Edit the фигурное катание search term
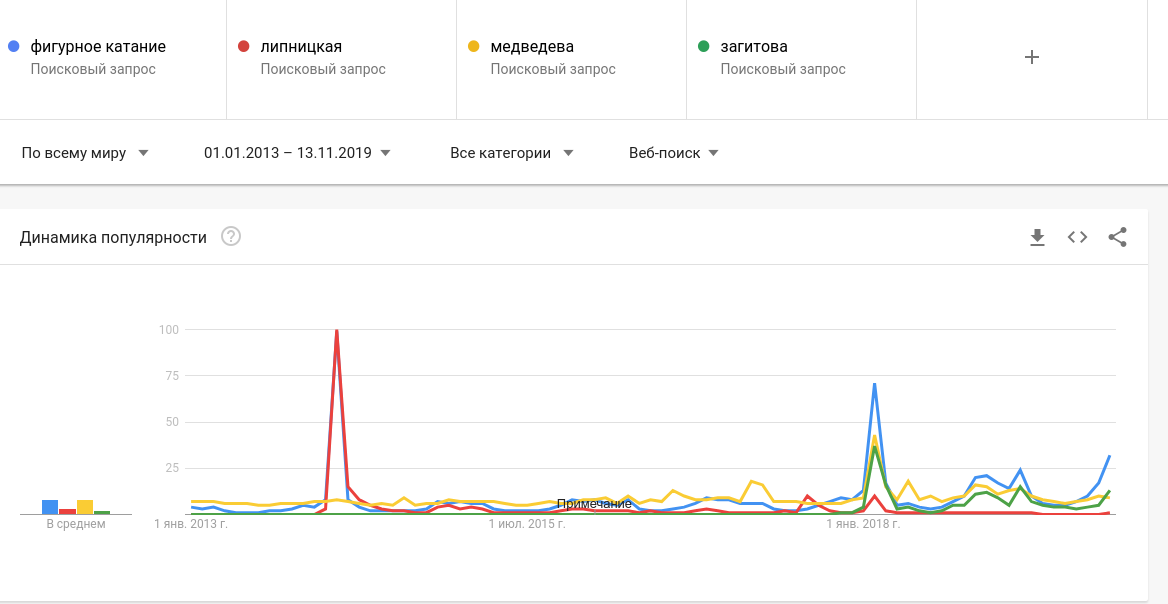This screenshot has height=604, width=1168. tap(98, 47)
